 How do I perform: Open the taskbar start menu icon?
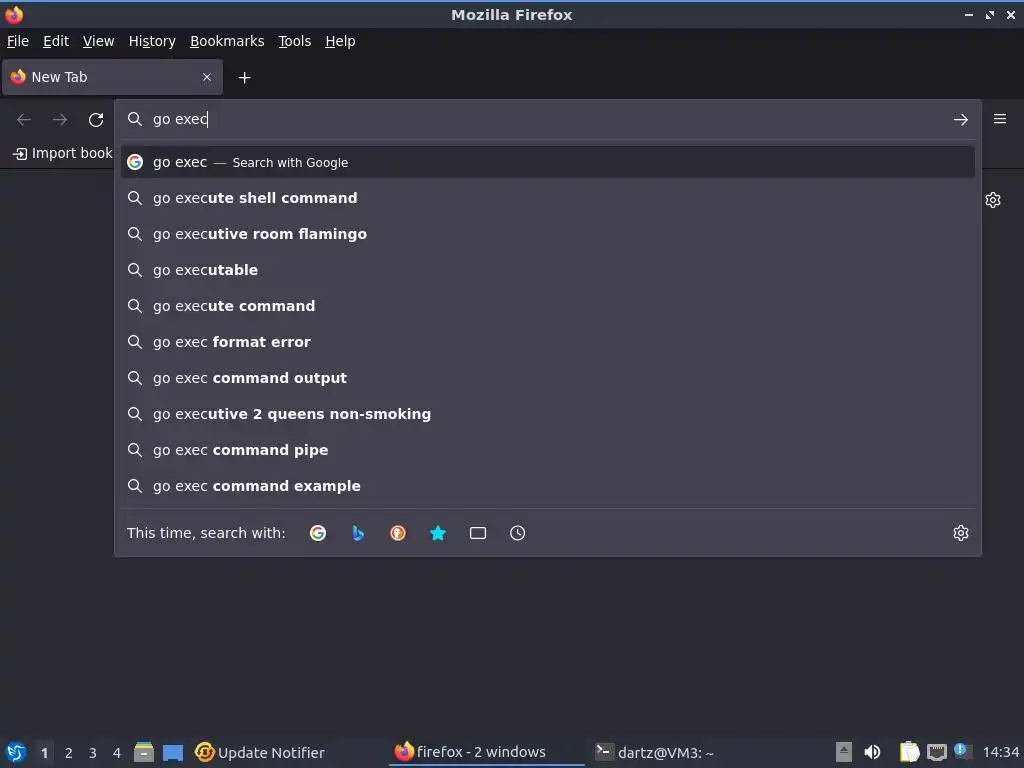click(x=16, y=752)
